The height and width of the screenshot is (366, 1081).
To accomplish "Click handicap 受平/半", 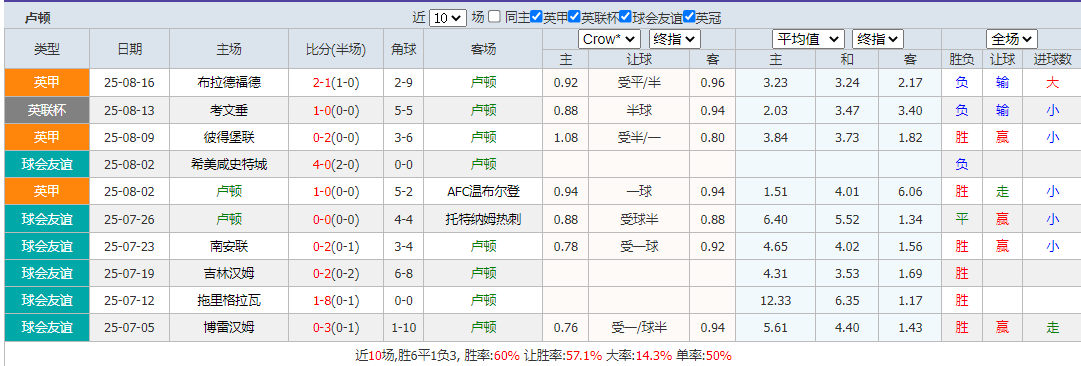I will click(x=638, y=83).
